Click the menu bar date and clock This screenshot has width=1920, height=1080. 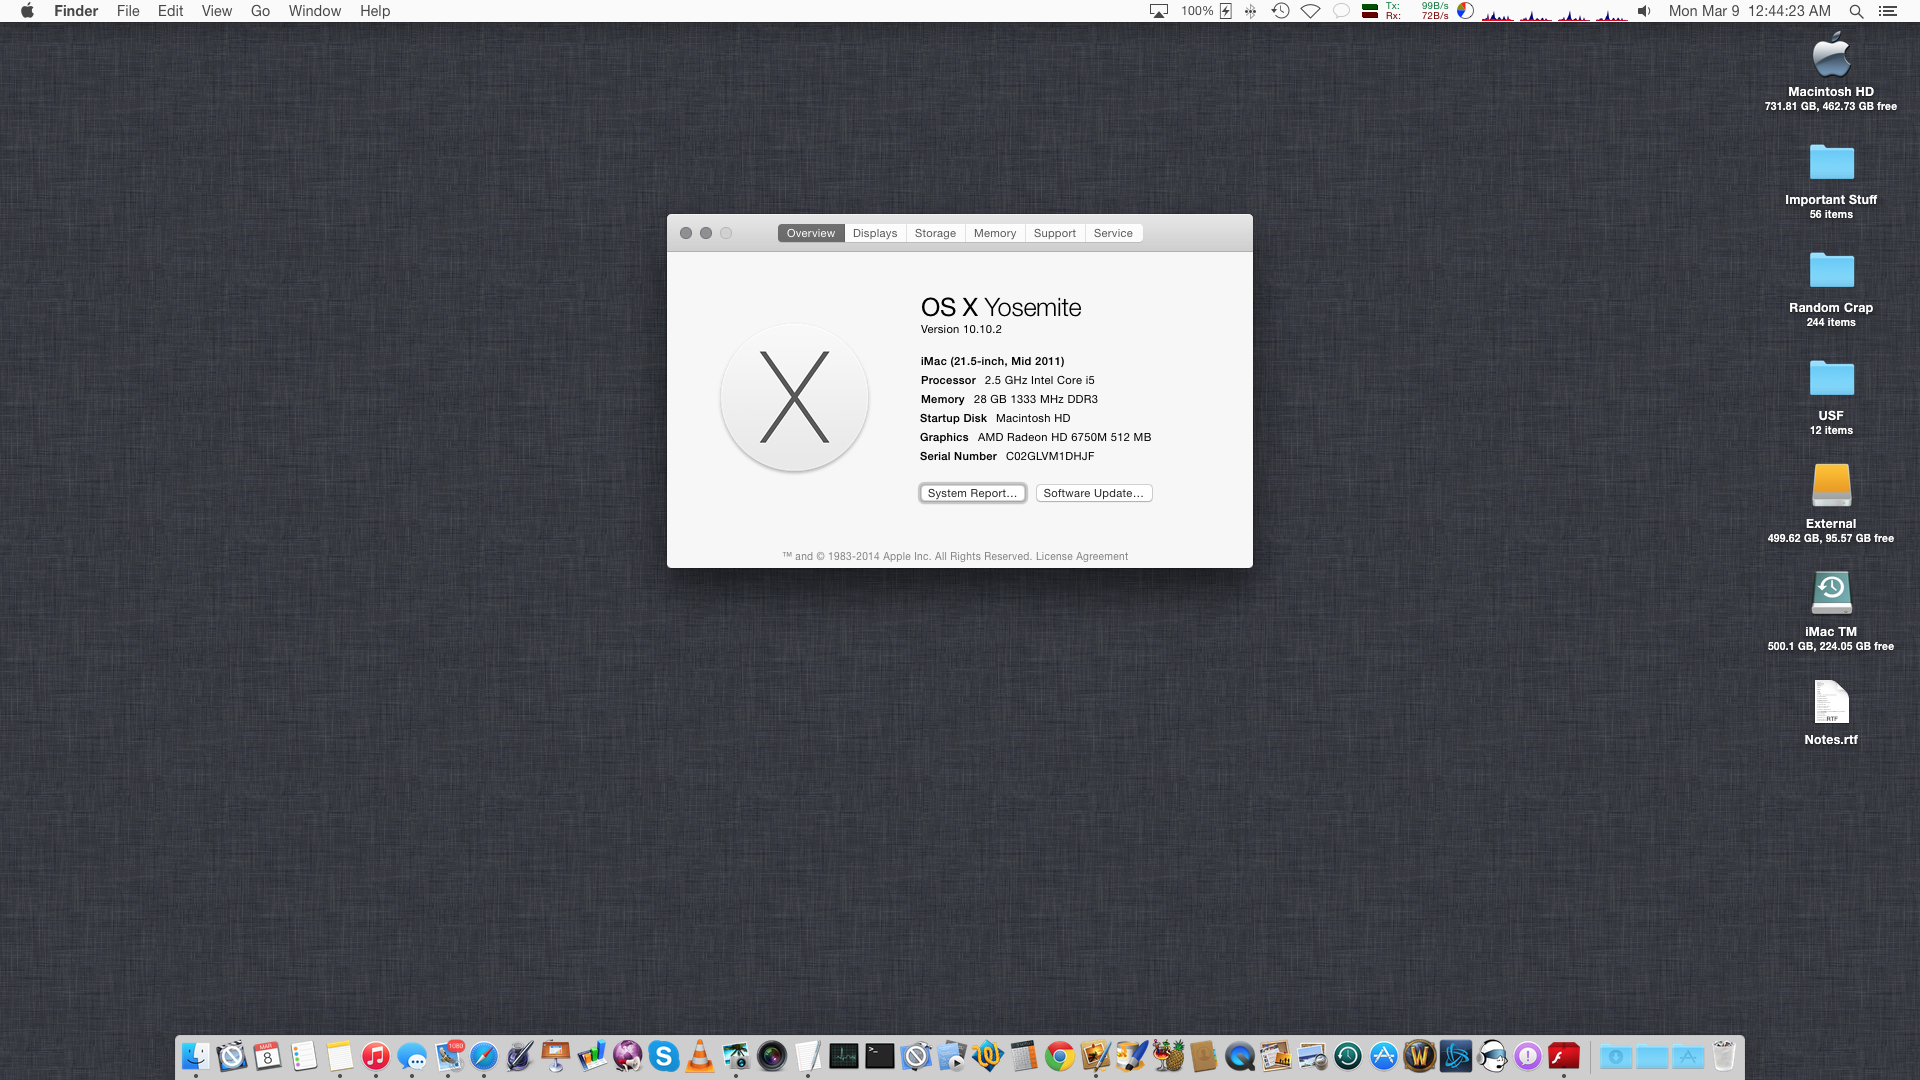click(1749, 11)
